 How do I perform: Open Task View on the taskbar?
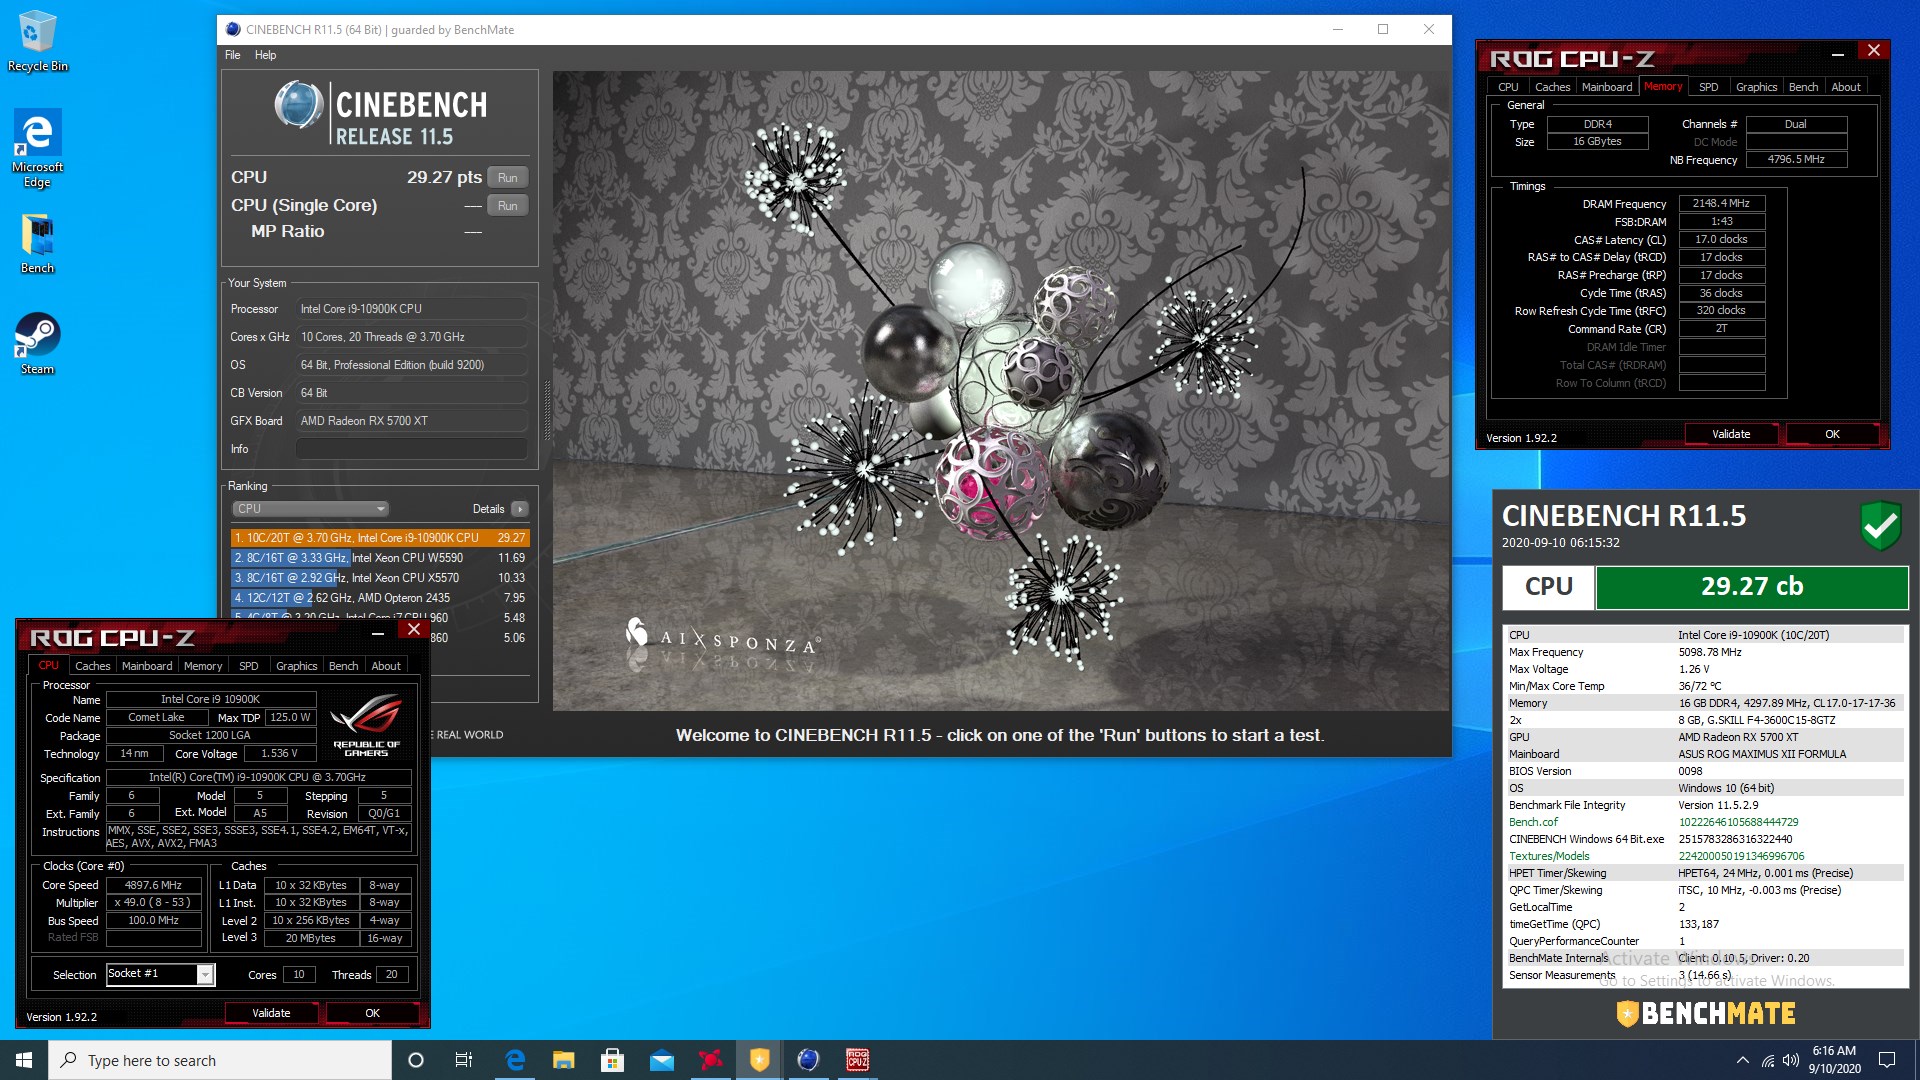coord(464,1060)
